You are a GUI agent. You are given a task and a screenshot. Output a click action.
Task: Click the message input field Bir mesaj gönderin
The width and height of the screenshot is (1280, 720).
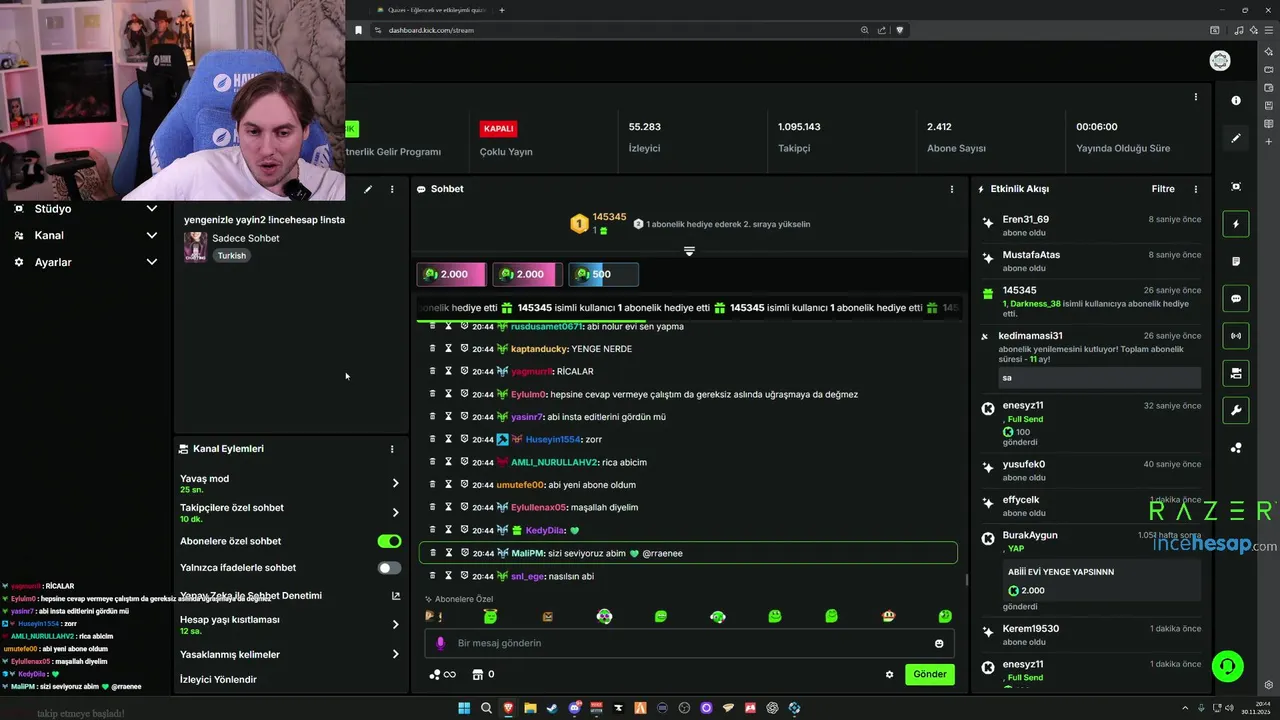(689, 643)
